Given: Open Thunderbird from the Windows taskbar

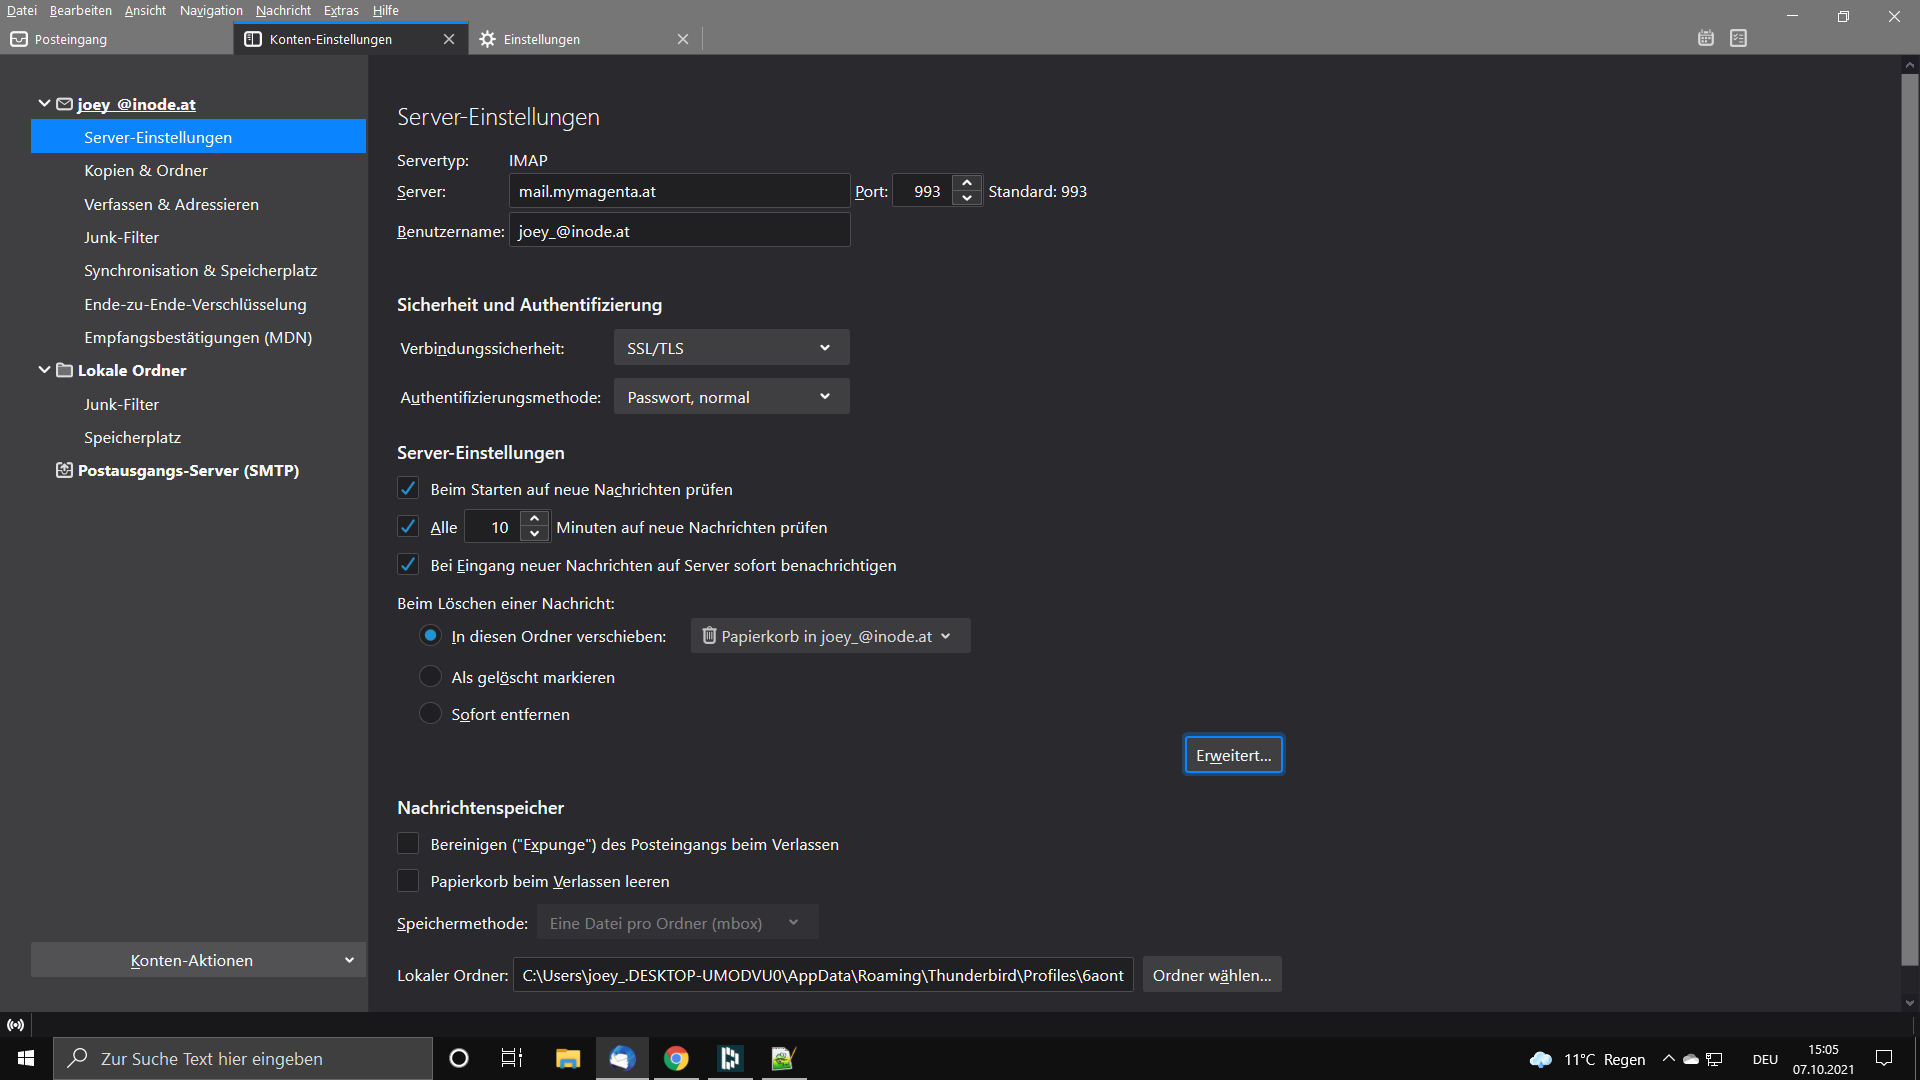Looking at the screenshot, I should pos(622,1058).
